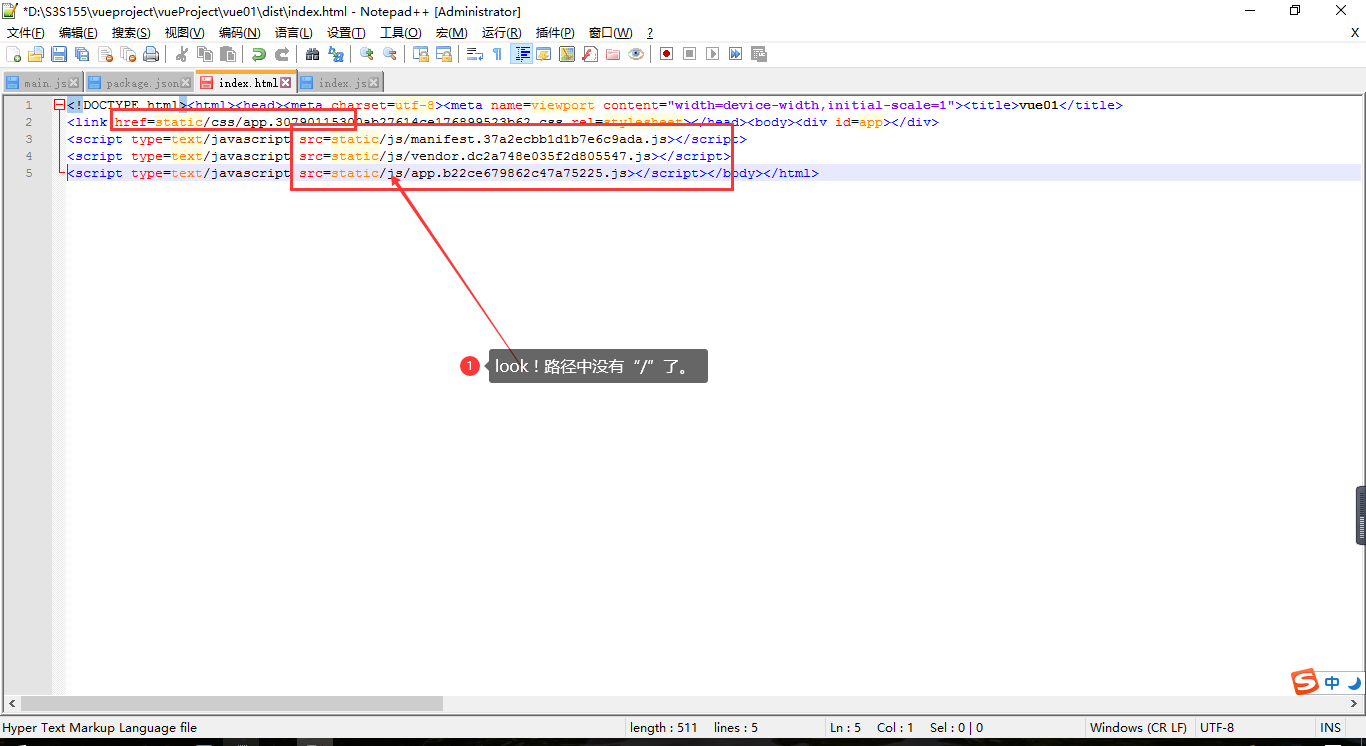Collapse the fold marker at line 1
The width and height of the screenshot is (1366, 746).
coord(59,105)
